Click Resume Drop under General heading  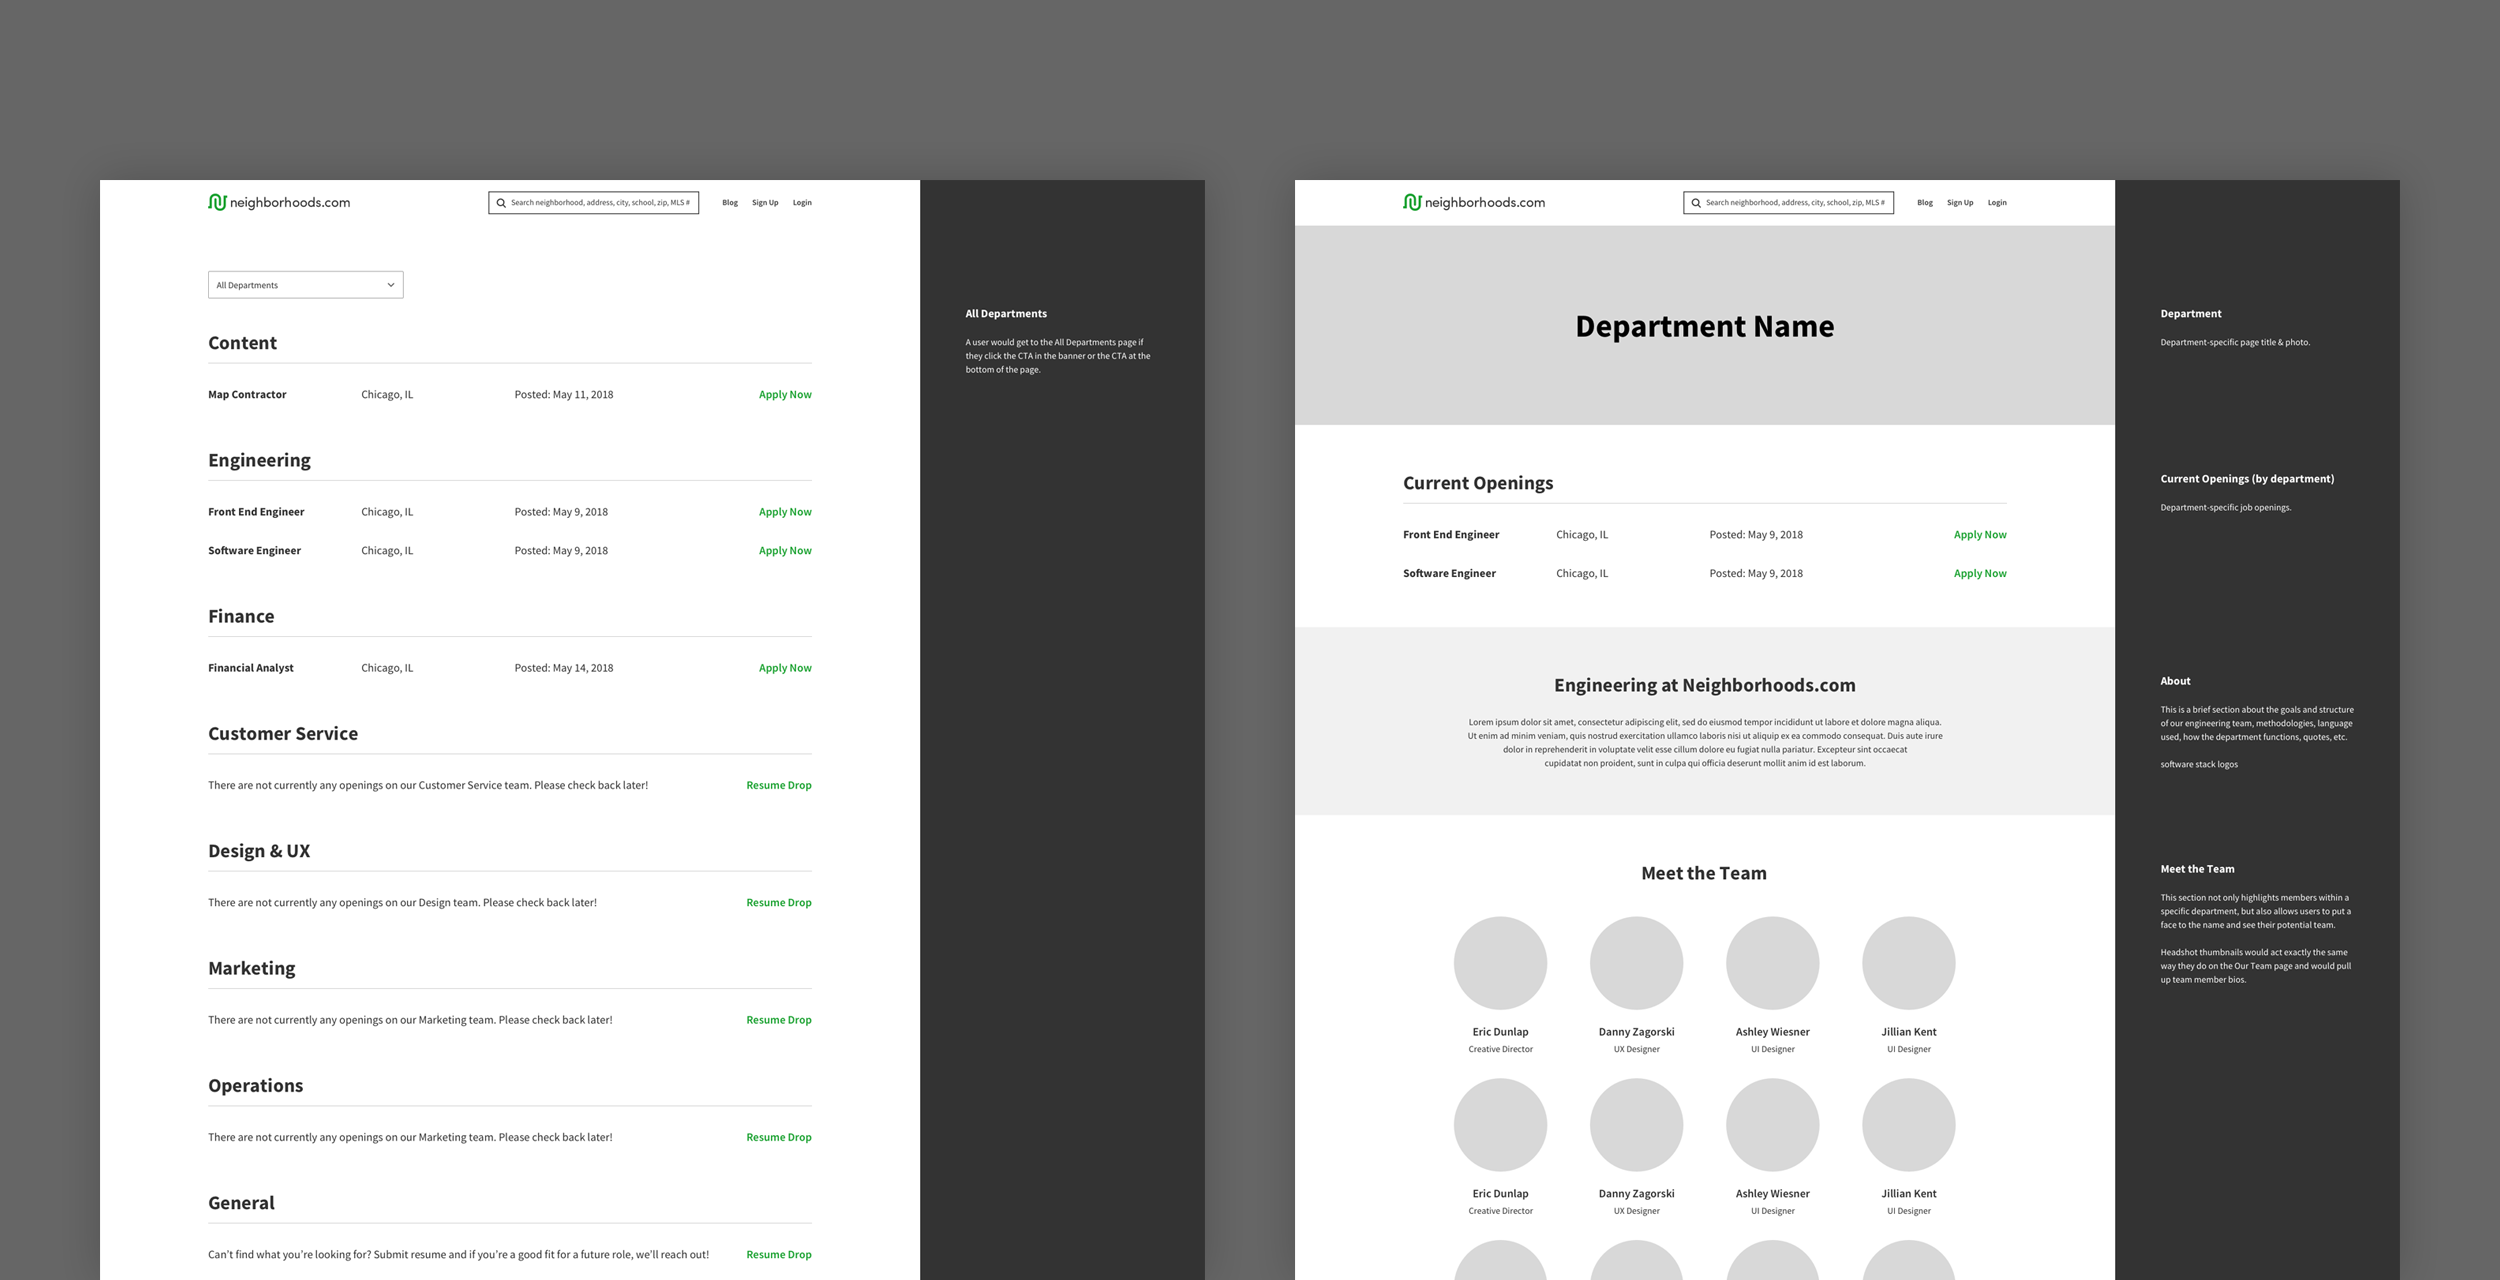click(779, 1255)
